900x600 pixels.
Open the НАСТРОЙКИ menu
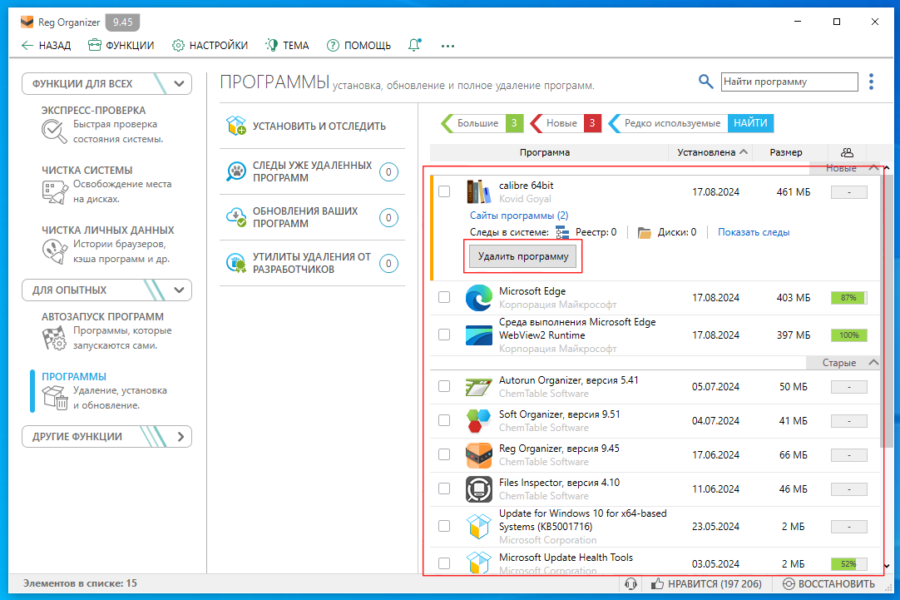pos(210,45)
